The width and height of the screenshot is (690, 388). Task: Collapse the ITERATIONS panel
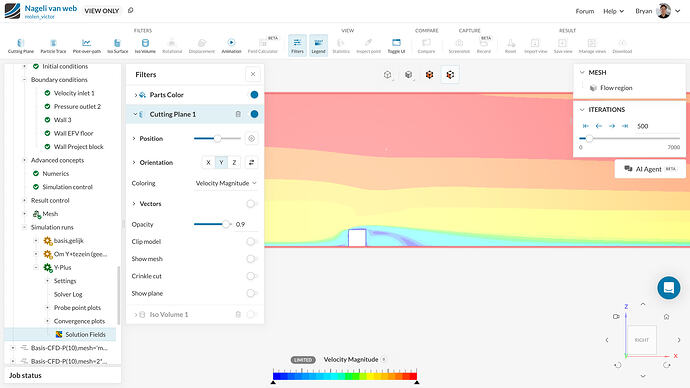582,110
